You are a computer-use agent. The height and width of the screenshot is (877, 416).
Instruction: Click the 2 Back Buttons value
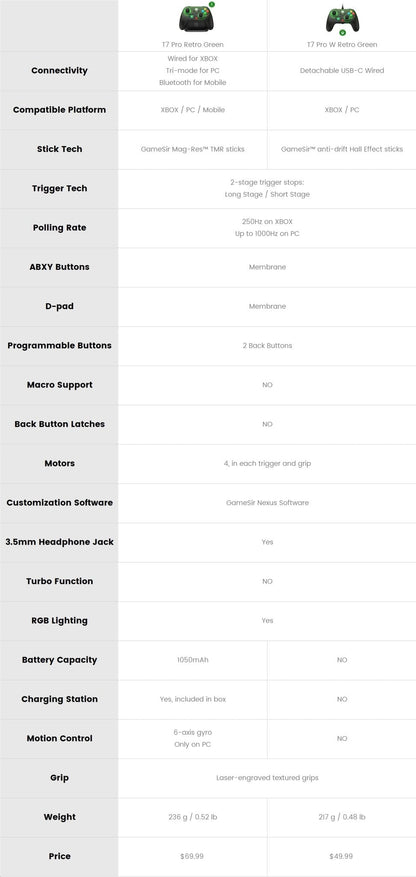267,346
